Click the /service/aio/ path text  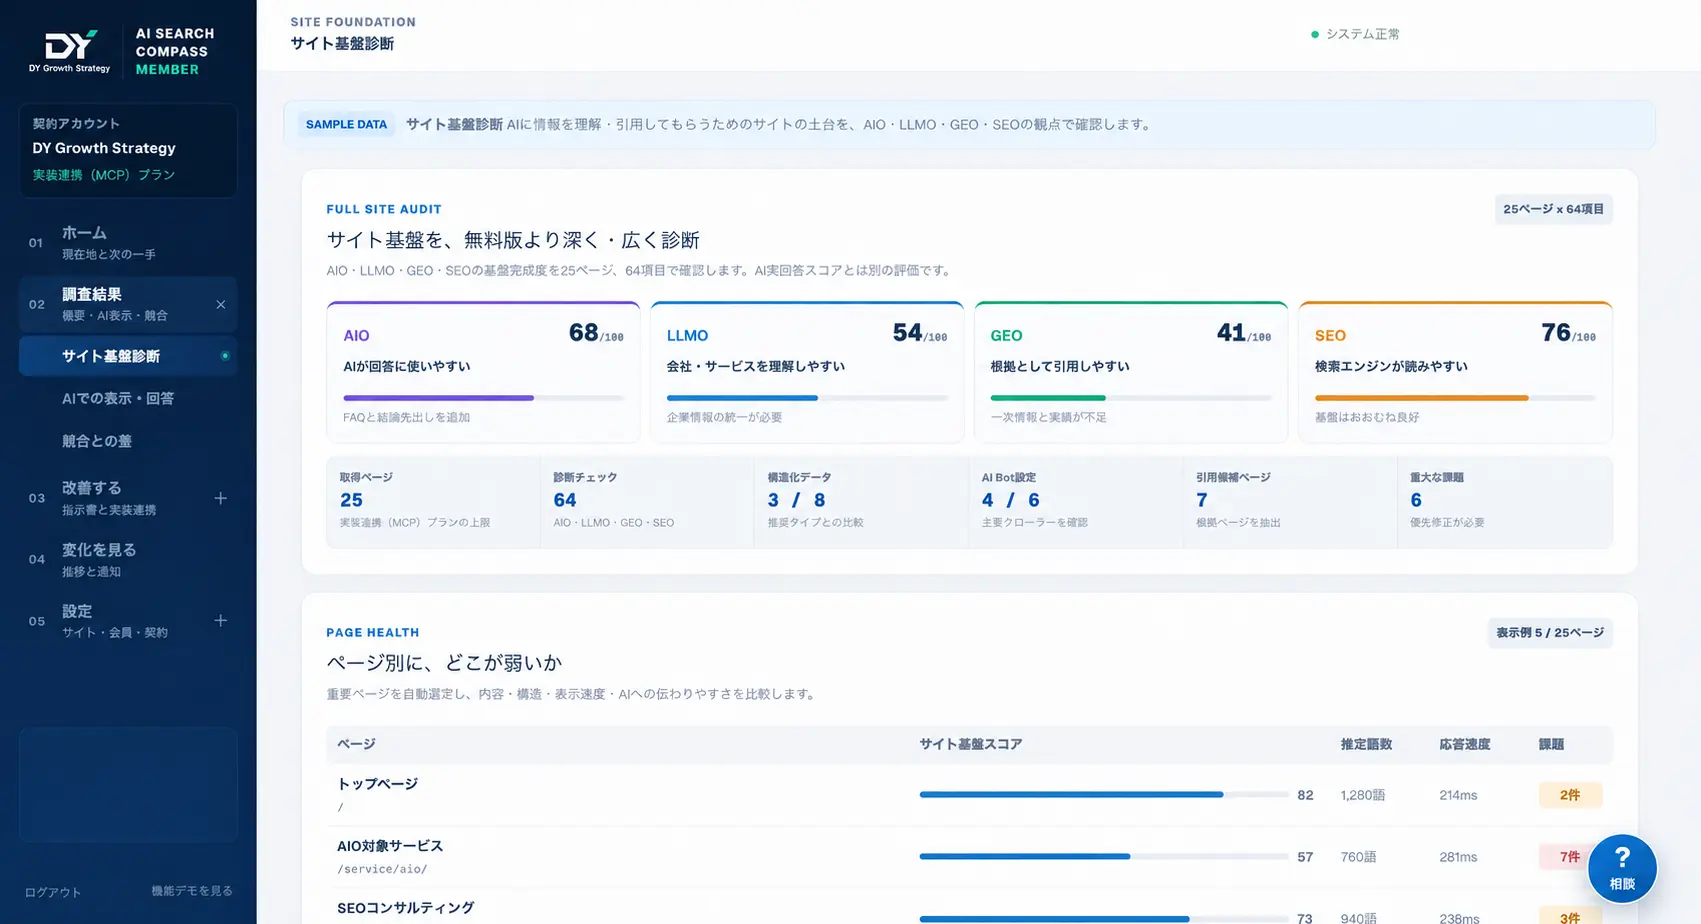[x=382, y=869]
